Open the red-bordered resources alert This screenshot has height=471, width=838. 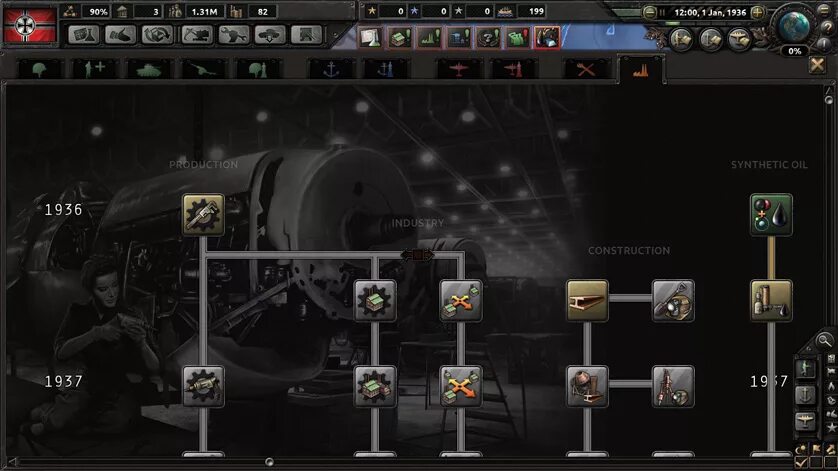[x=547, y=37]
